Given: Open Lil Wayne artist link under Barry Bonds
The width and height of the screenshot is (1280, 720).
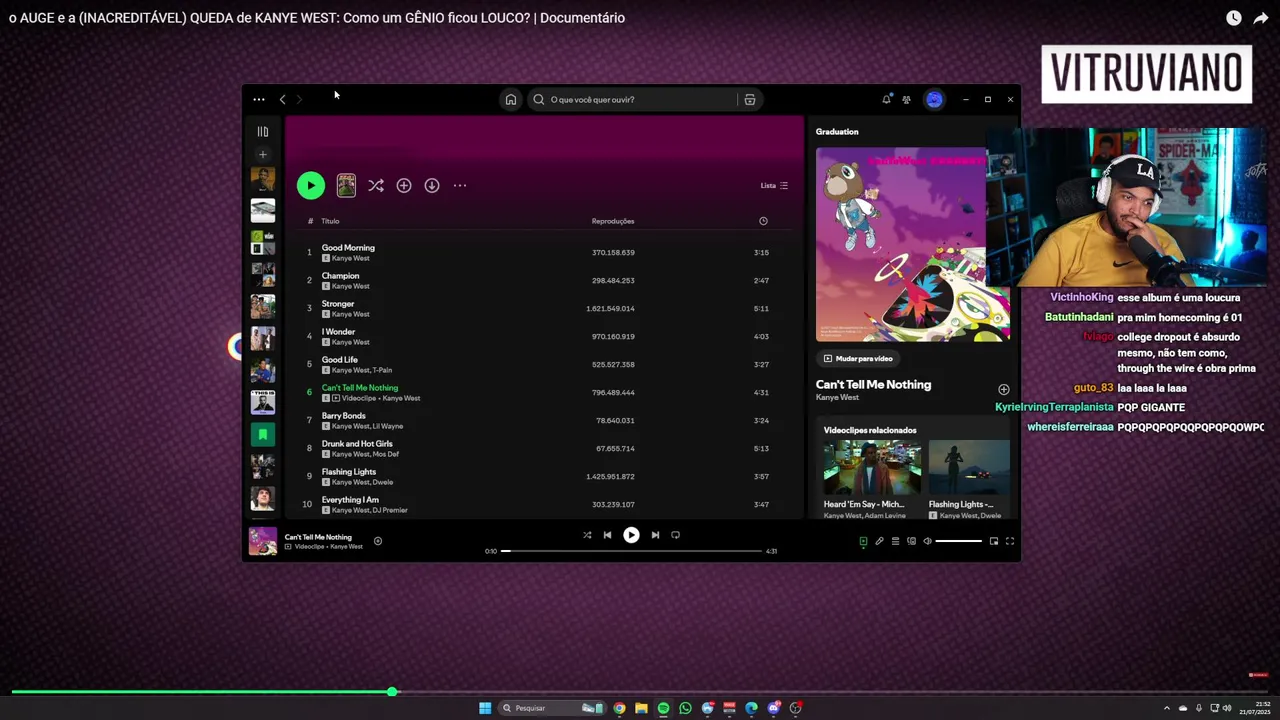Looking at the screenshot, I should pos(388,426).
